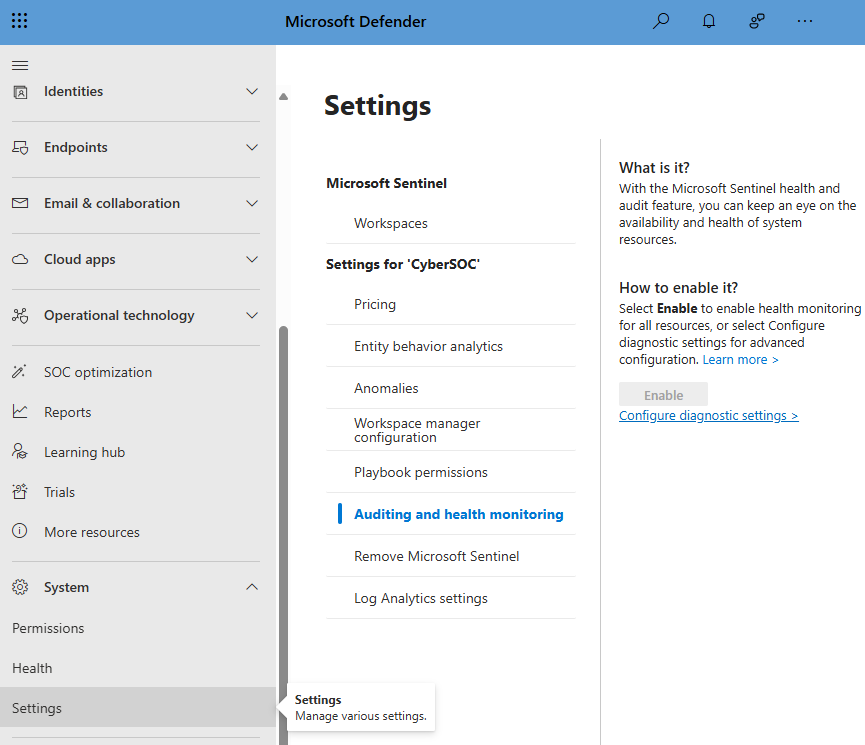This screenshot has width=865, height=745.
Task: Open notifications via the bell icon
Action: pyautogui.click(x=708, y=20)
